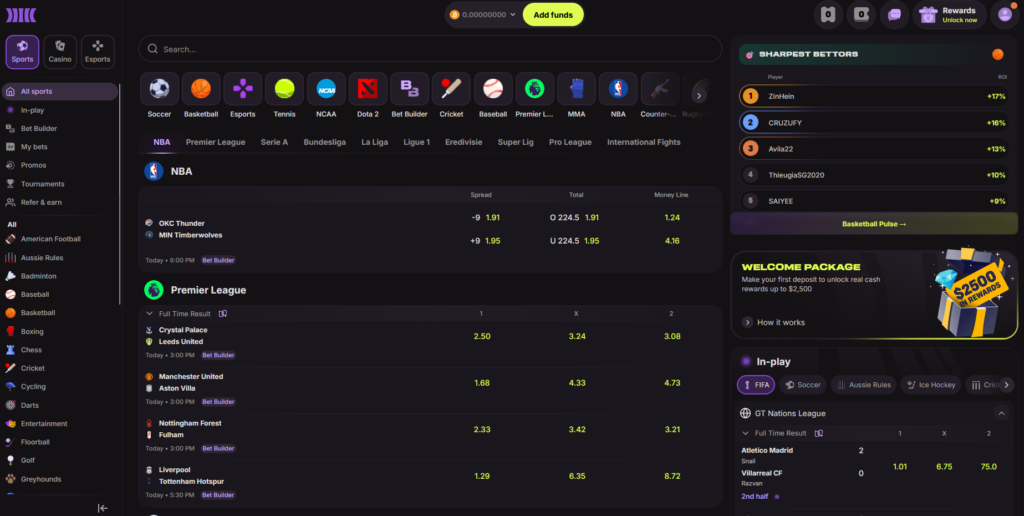
Task: Select the Ice Hockey in-play filter
Action: click(931, 385)
